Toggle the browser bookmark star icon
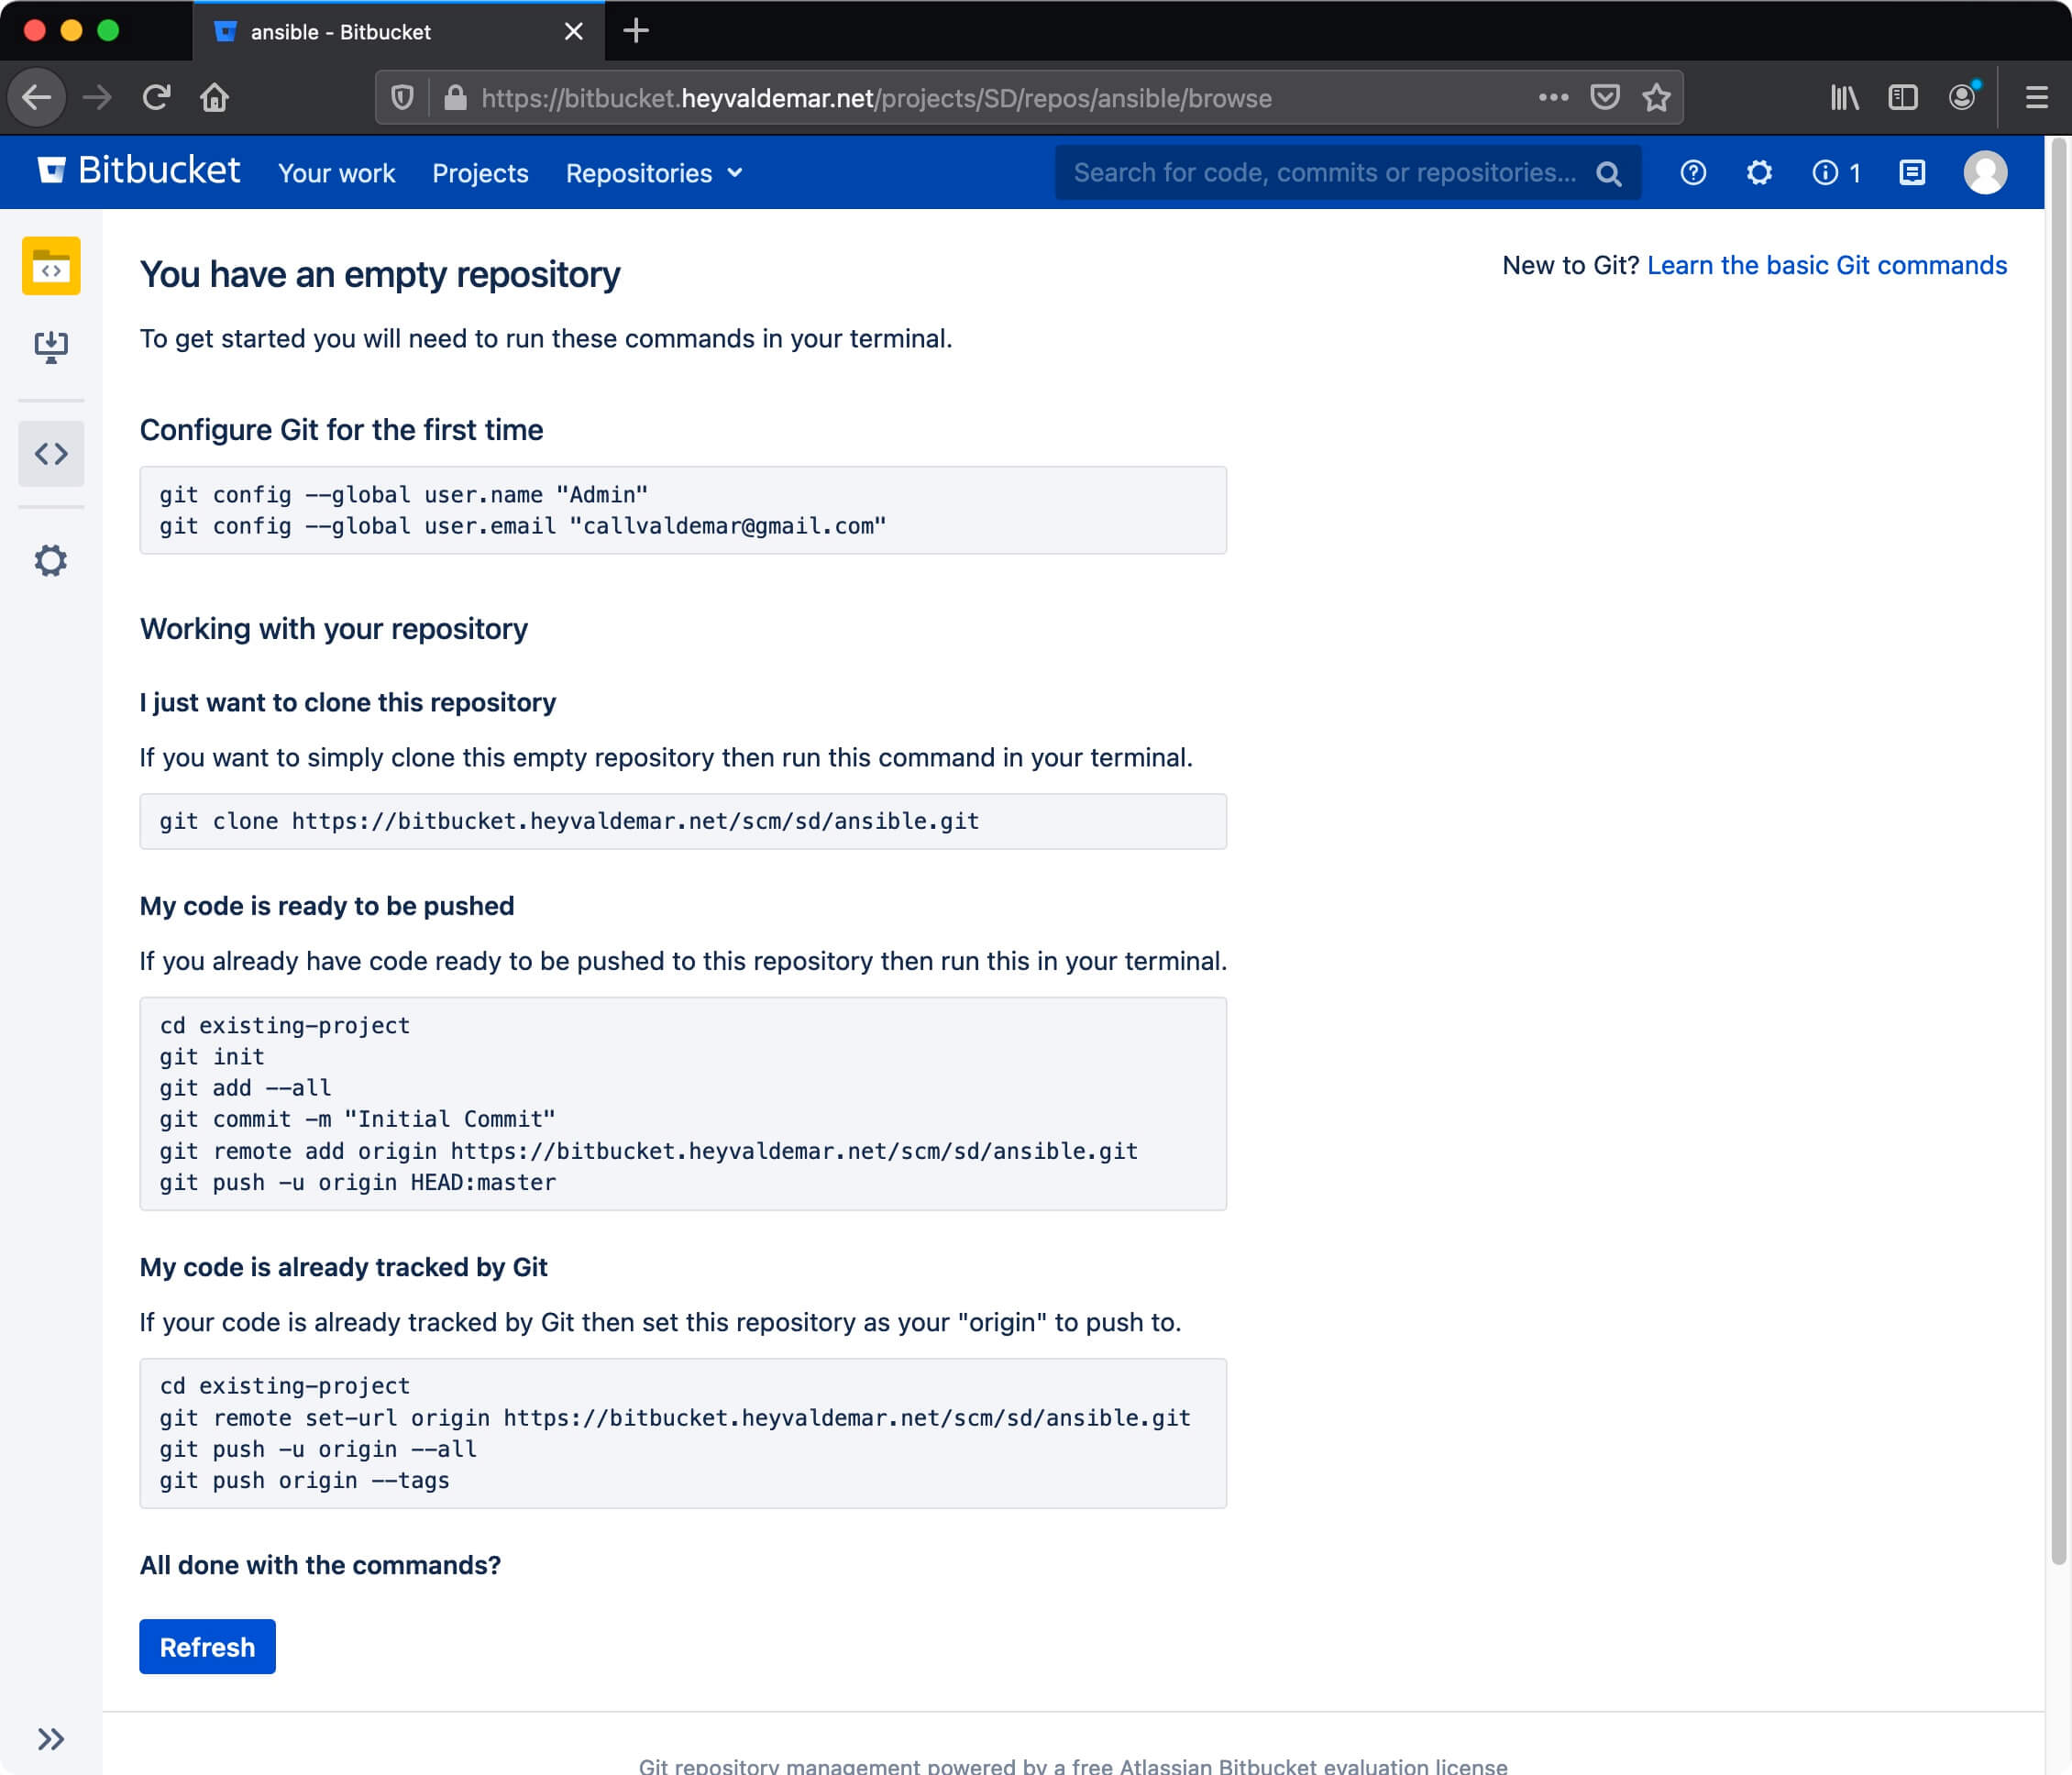The width and height of the screenshot is (2072, 1775). (1659, 99)
